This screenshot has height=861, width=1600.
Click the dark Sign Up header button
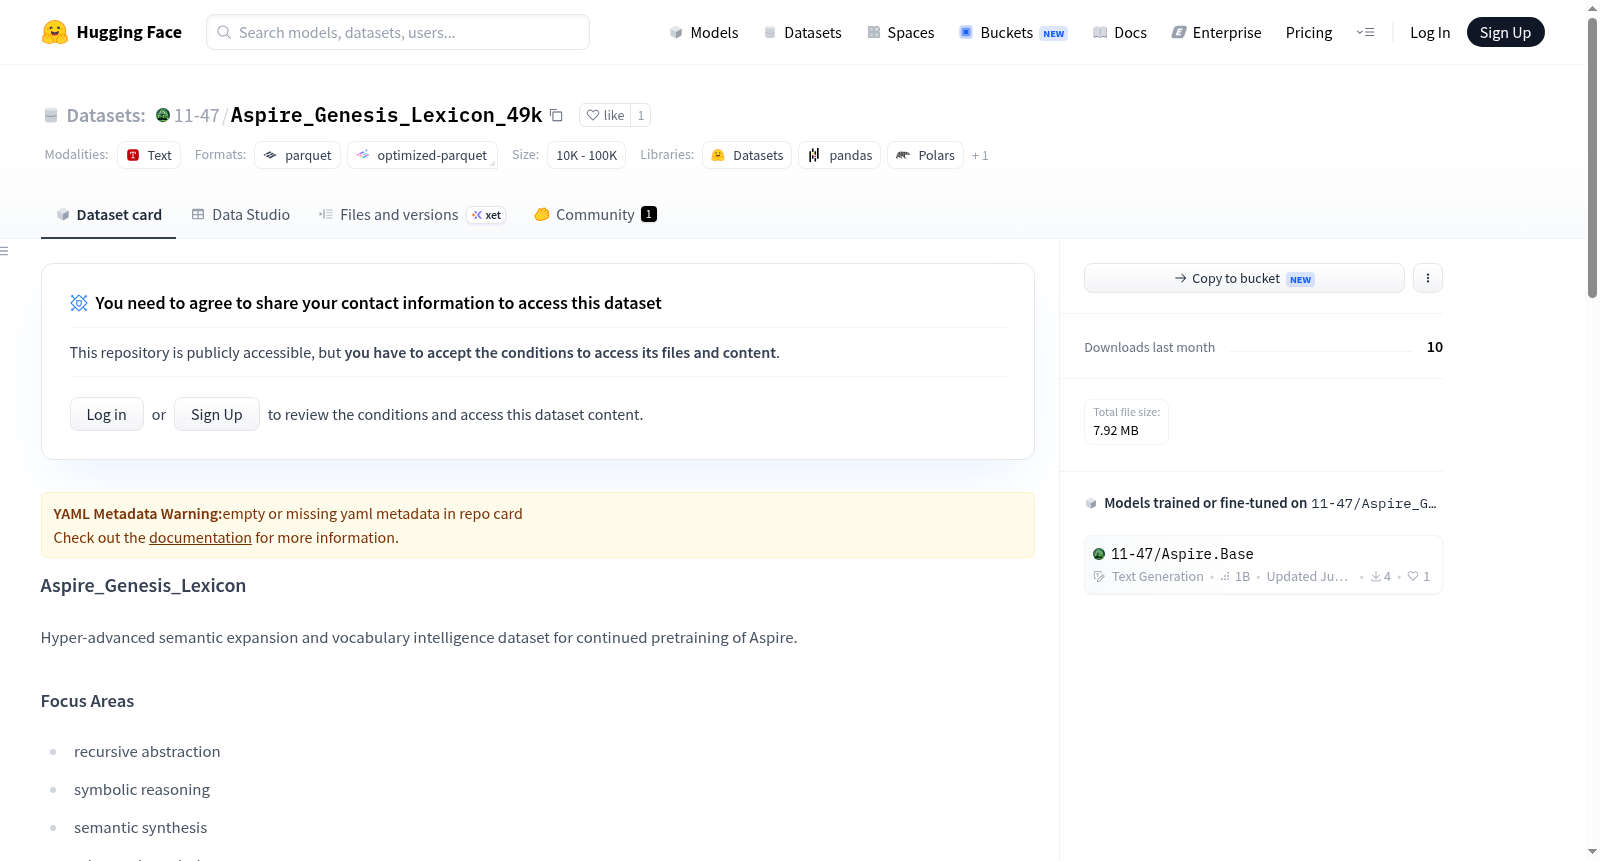(x=1505, y=32)
